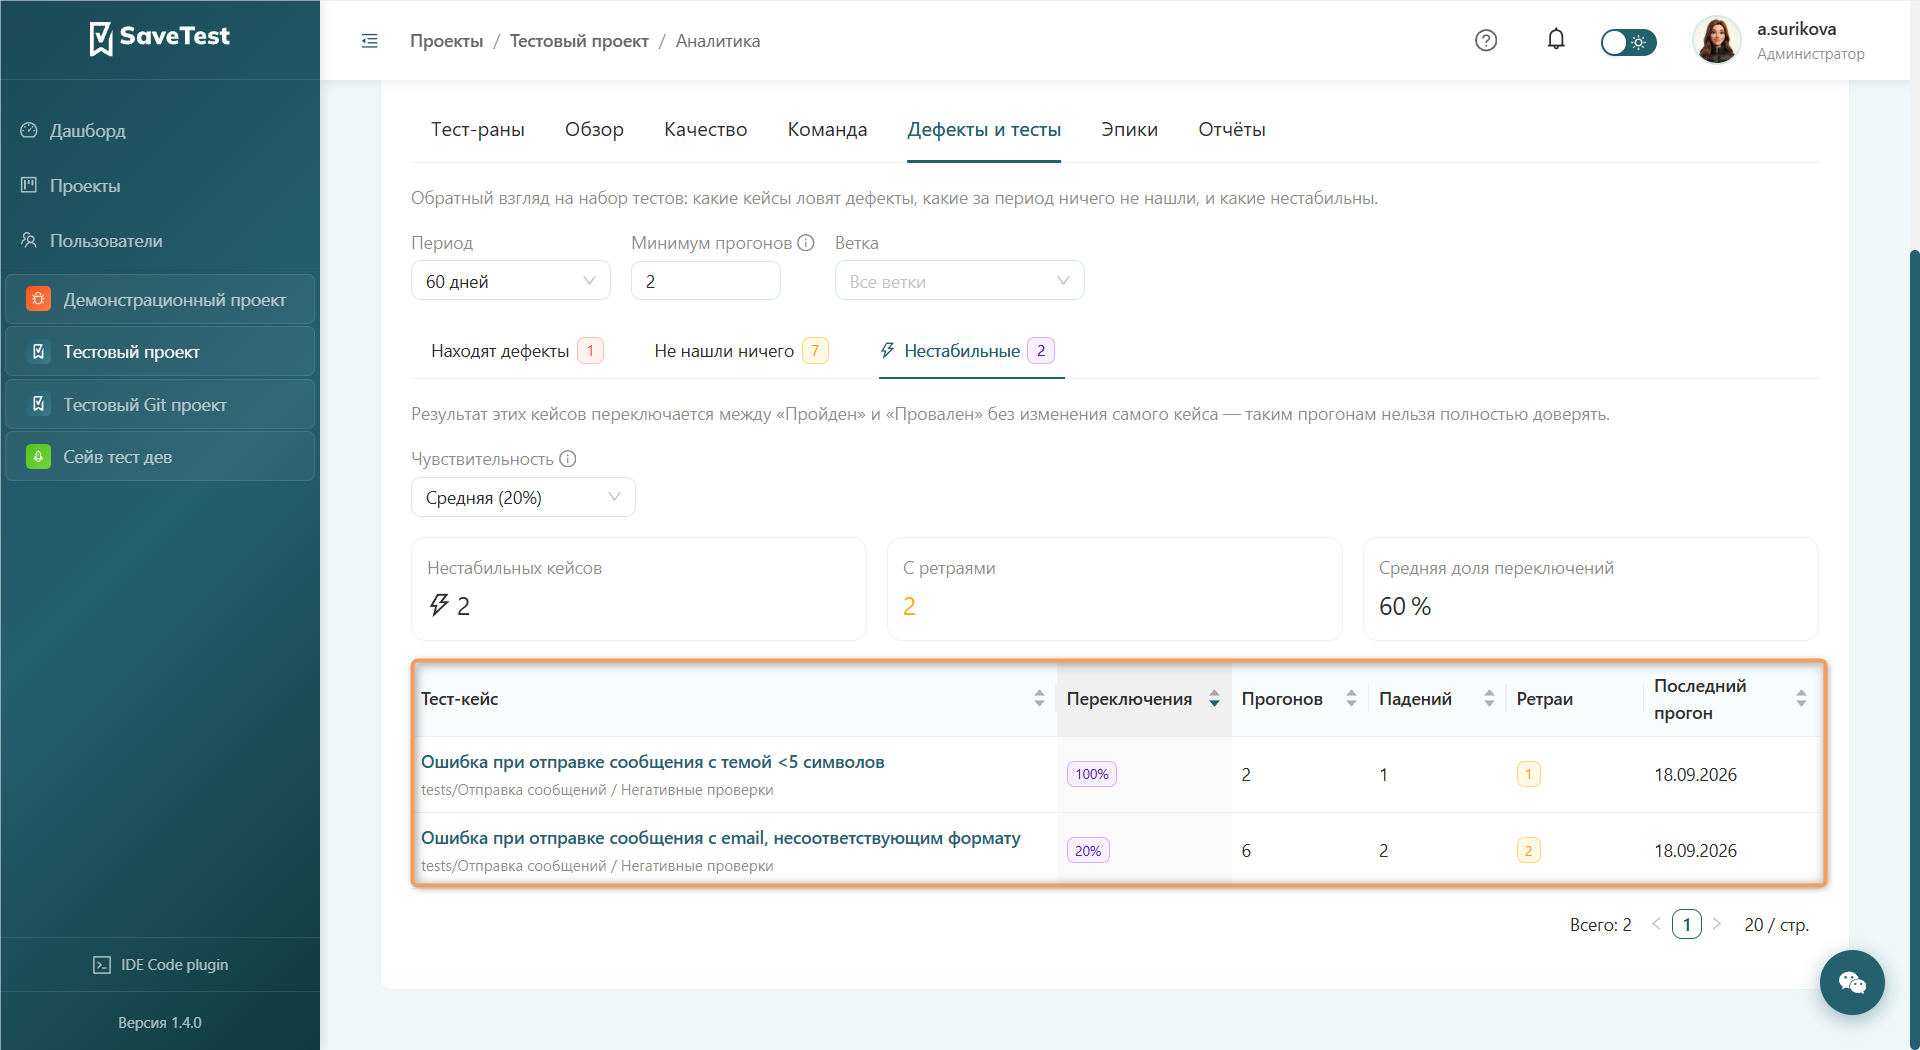Sort by Переключения column arrows
Screen dimensions: 1920x1050
point(1214,699)
